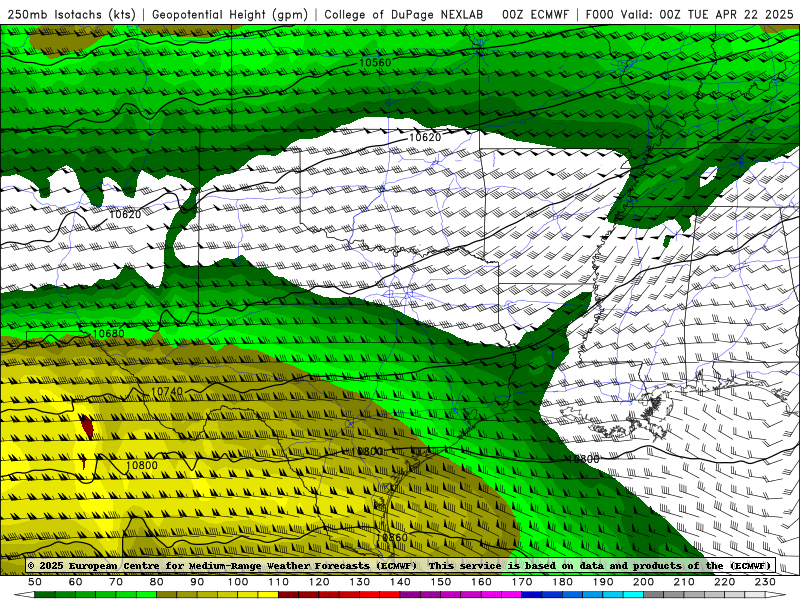Screen dimensions: 800x600
Task: Pick the darkest green swatch starting at 50
Action: click(x=45, y=594)
